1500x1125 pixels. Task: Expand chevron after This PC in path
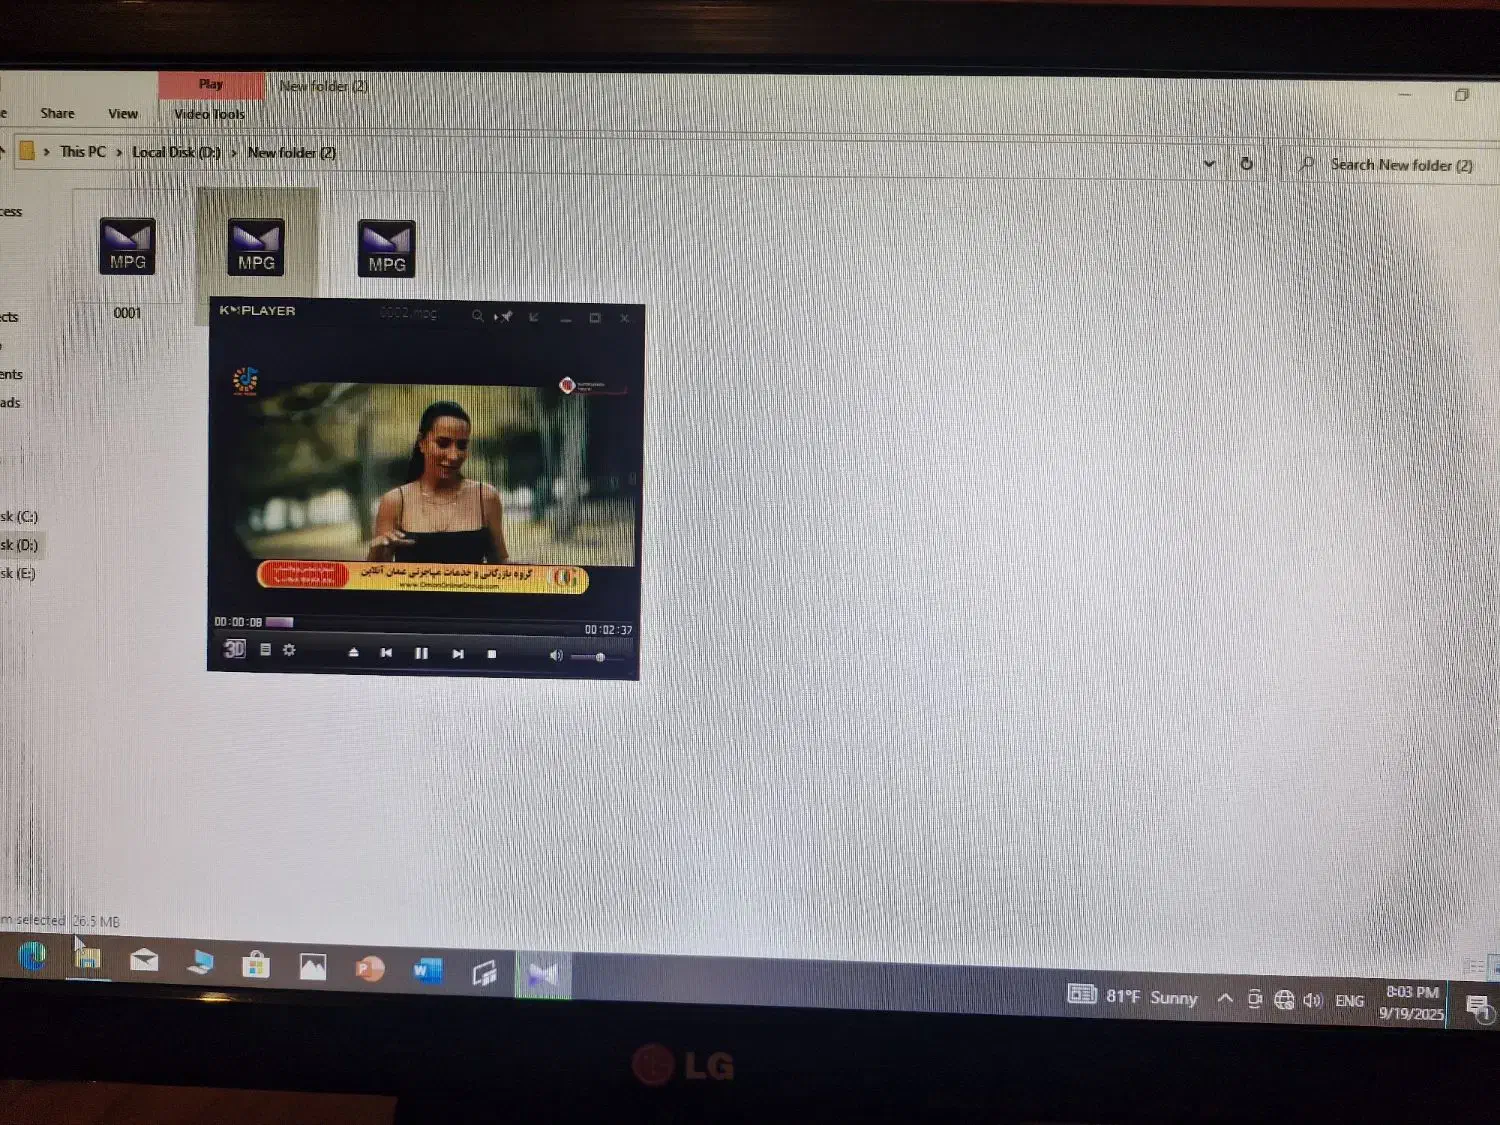pyautogui.click(x=119, y=152)
